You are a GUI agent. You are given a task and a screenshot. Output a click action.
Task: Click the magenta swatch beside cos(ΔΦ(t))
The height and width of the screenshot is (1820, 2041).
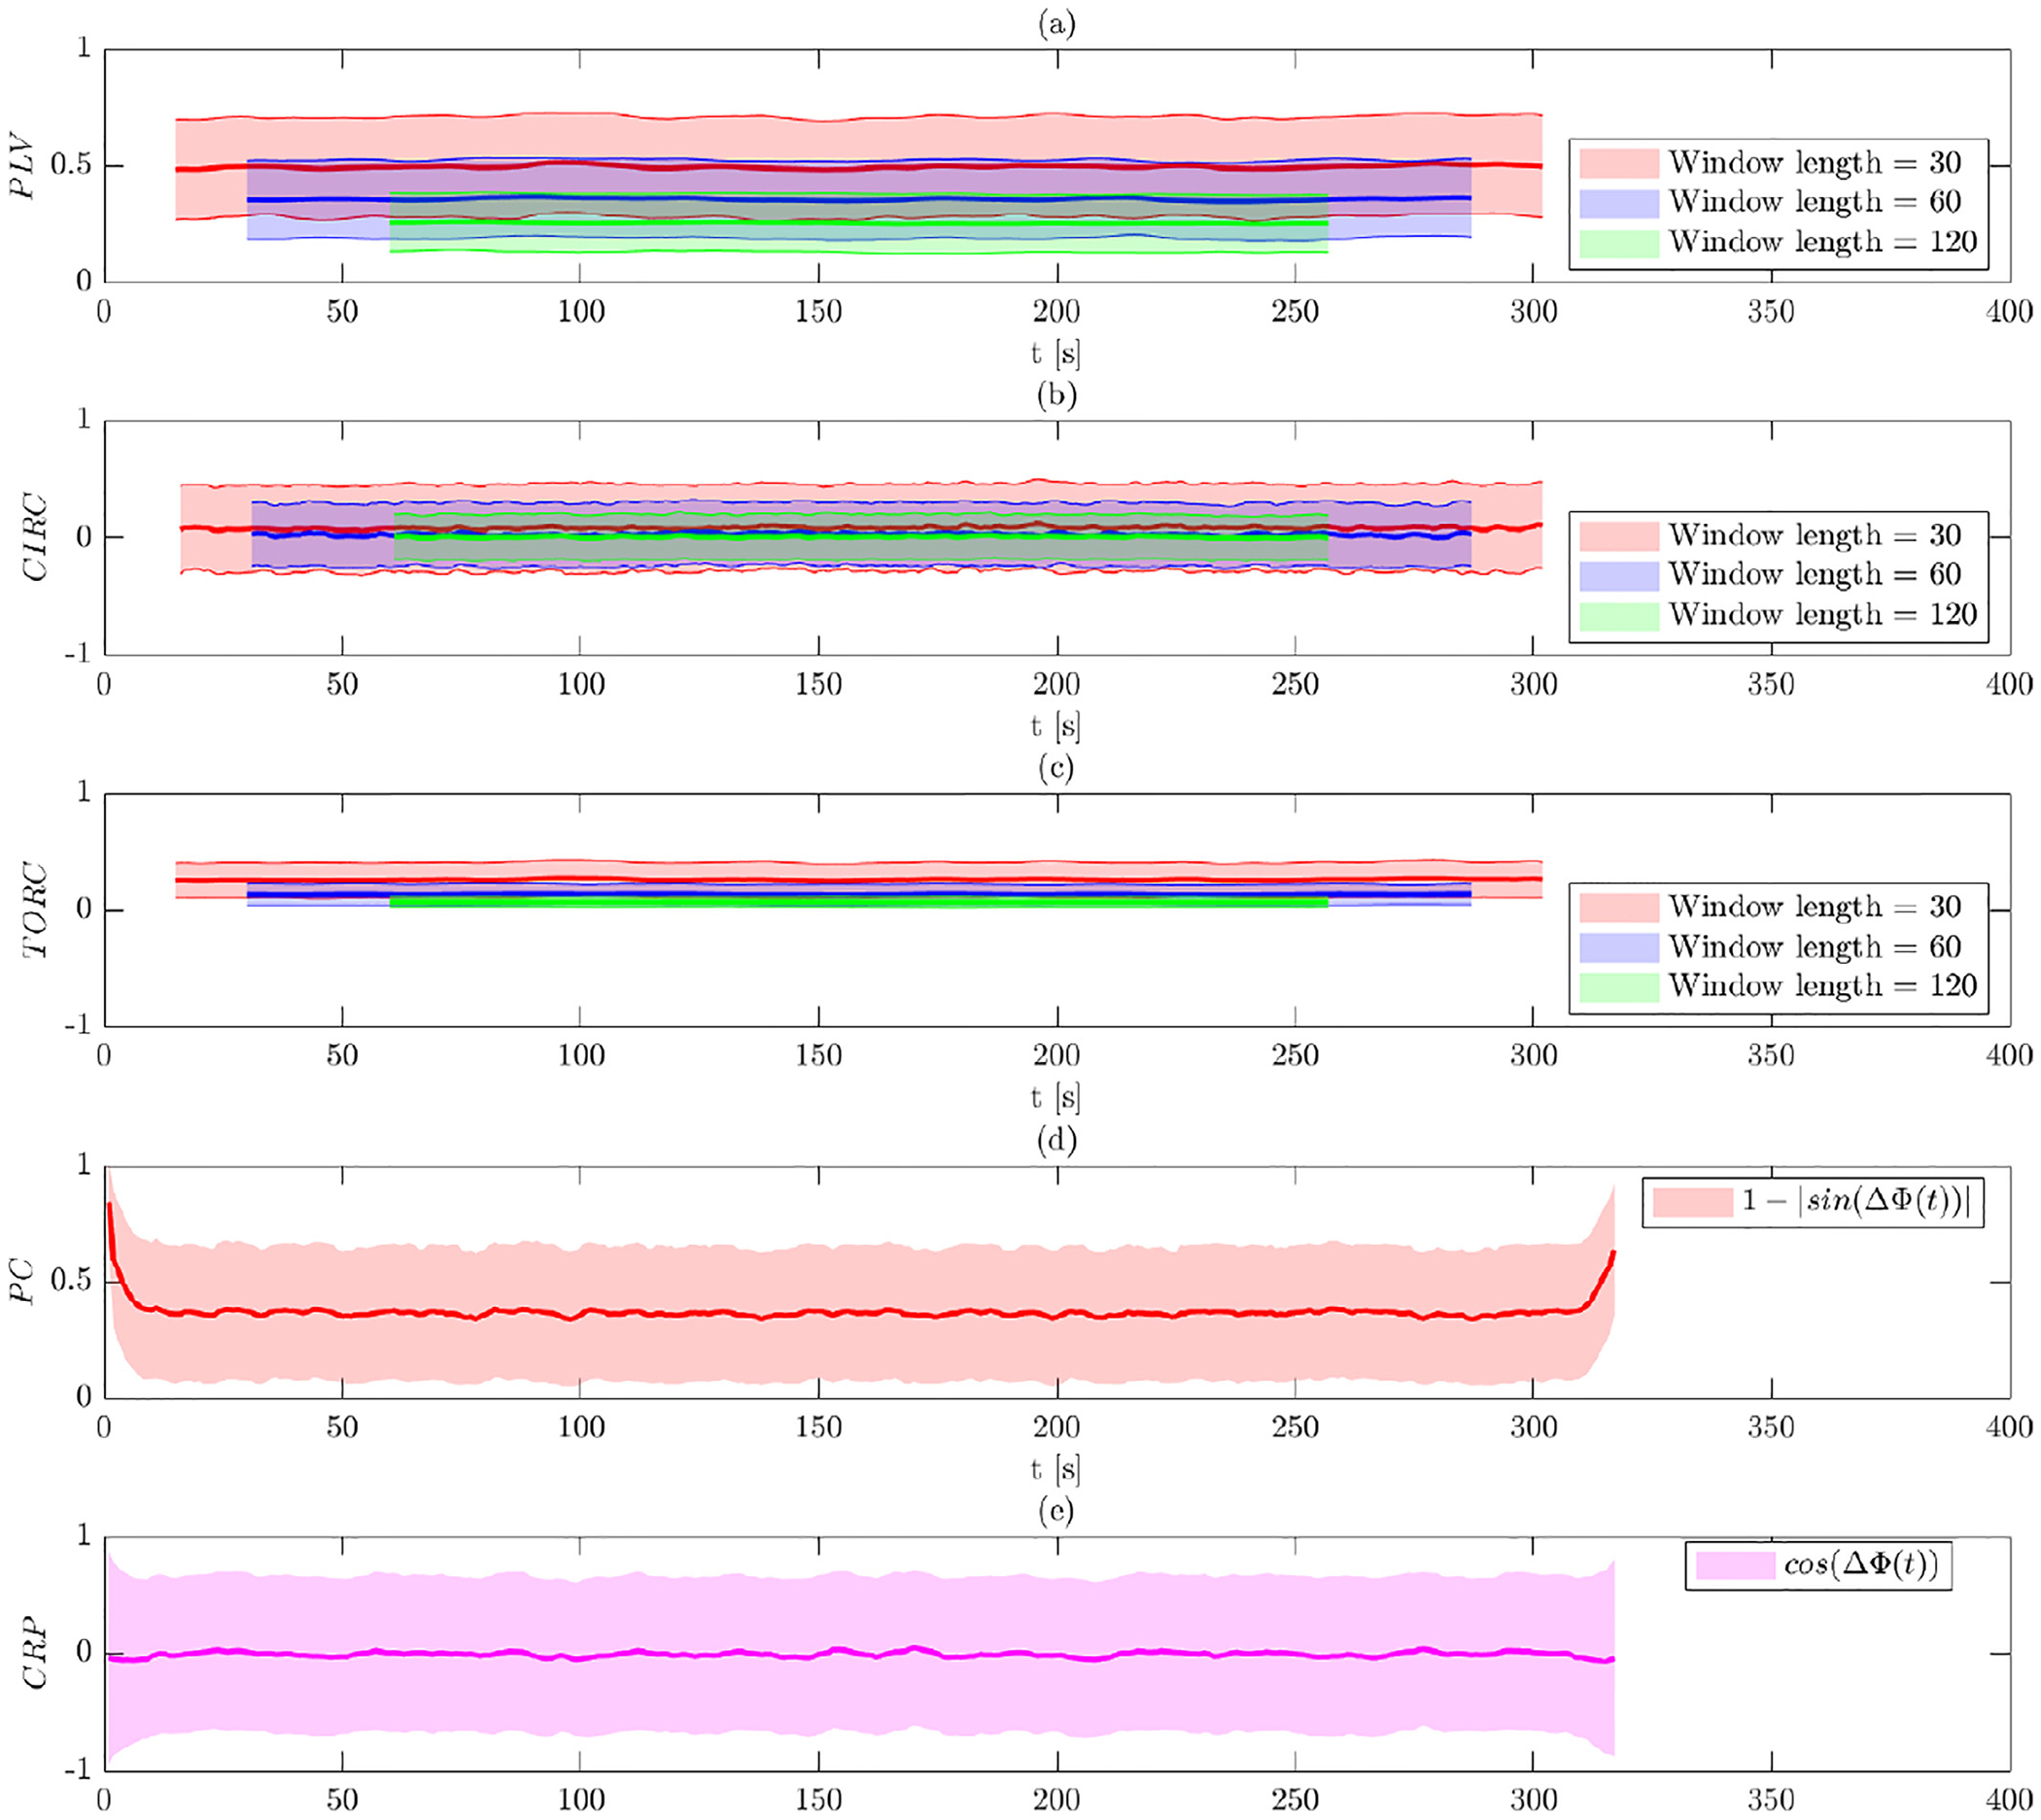tap(1735, 1564)
